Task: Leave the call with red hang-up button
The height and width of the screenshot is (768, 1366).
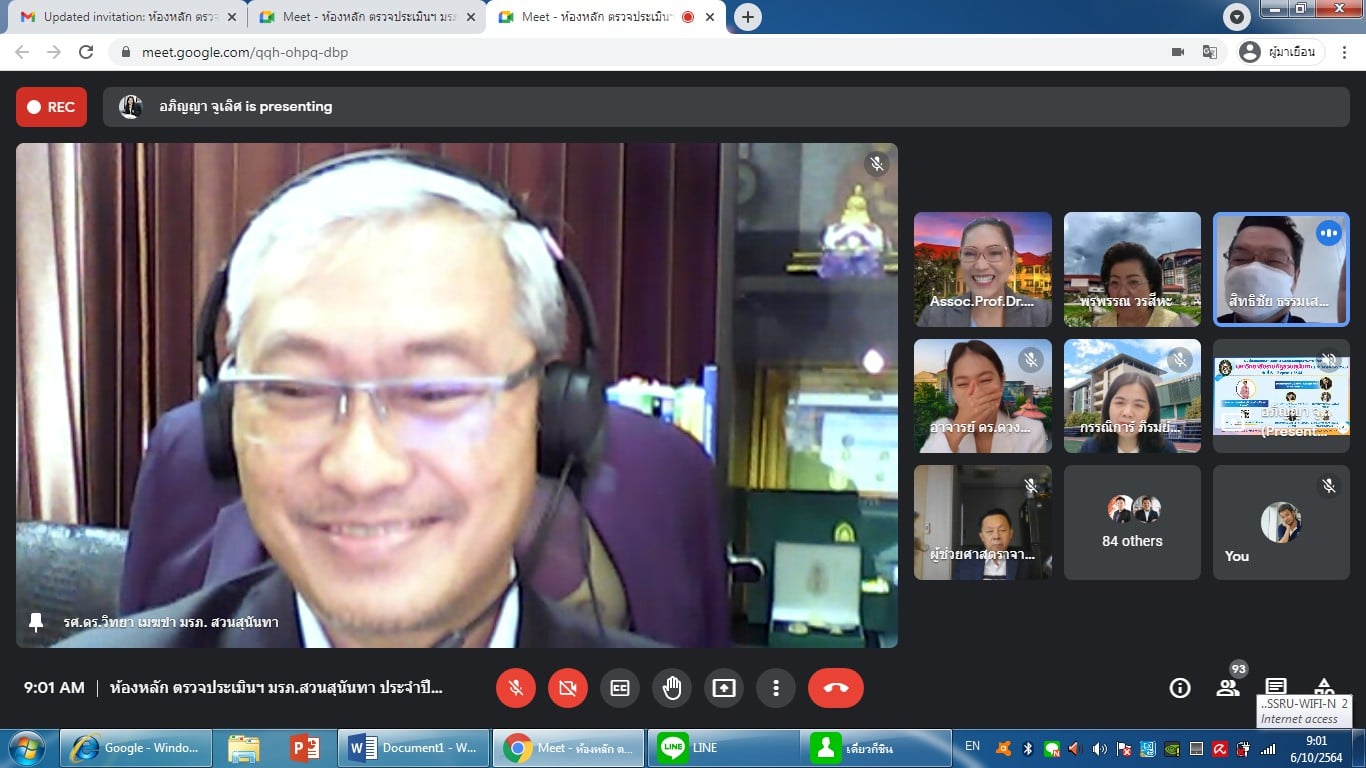Action: click(836, 688)
